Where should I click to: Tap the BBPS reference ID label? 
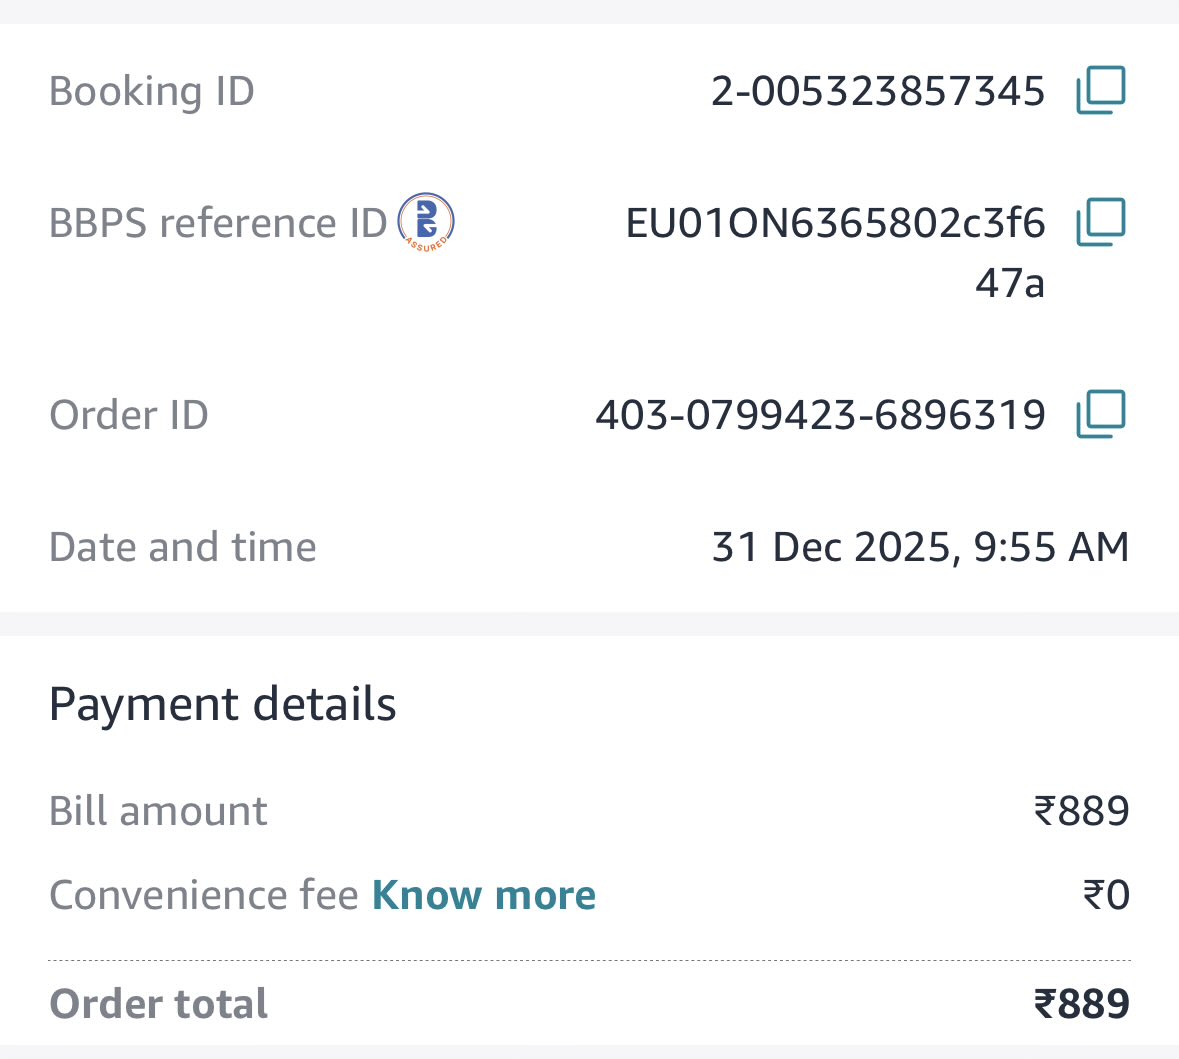coord(218,222)
